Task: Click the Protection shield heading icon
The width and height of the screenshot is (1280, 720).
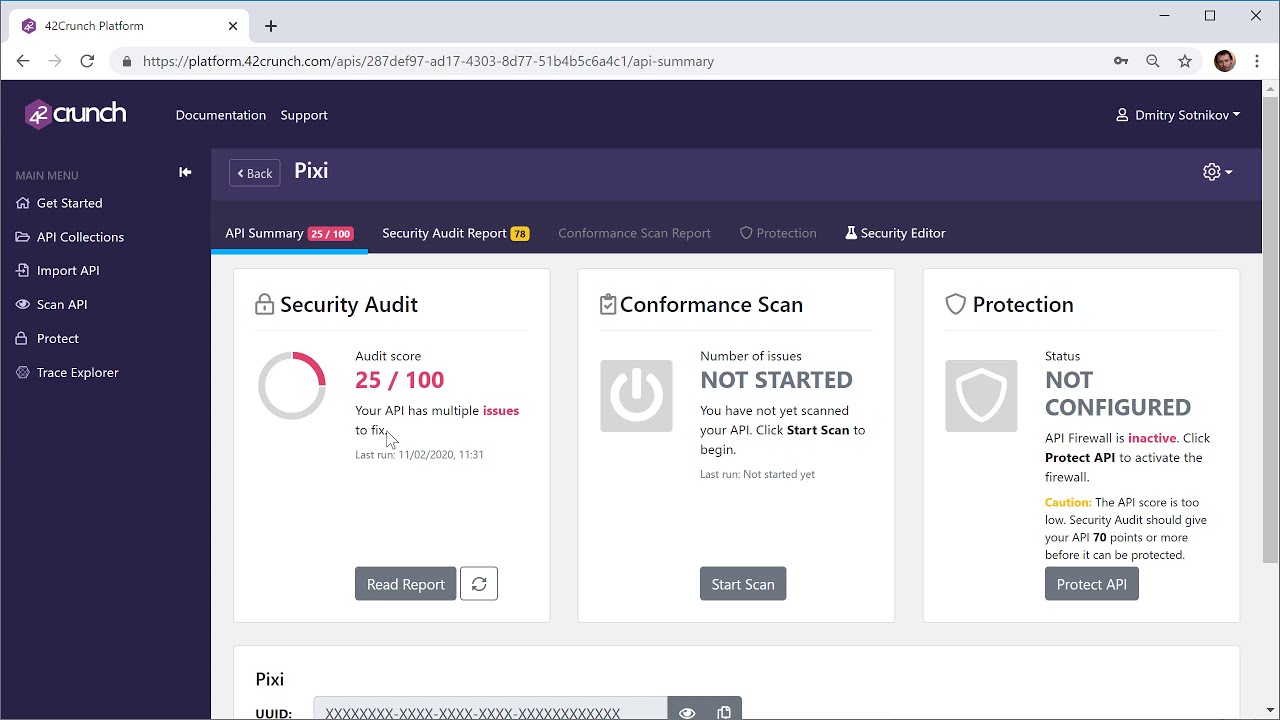Action: click(x=956, y=304)
